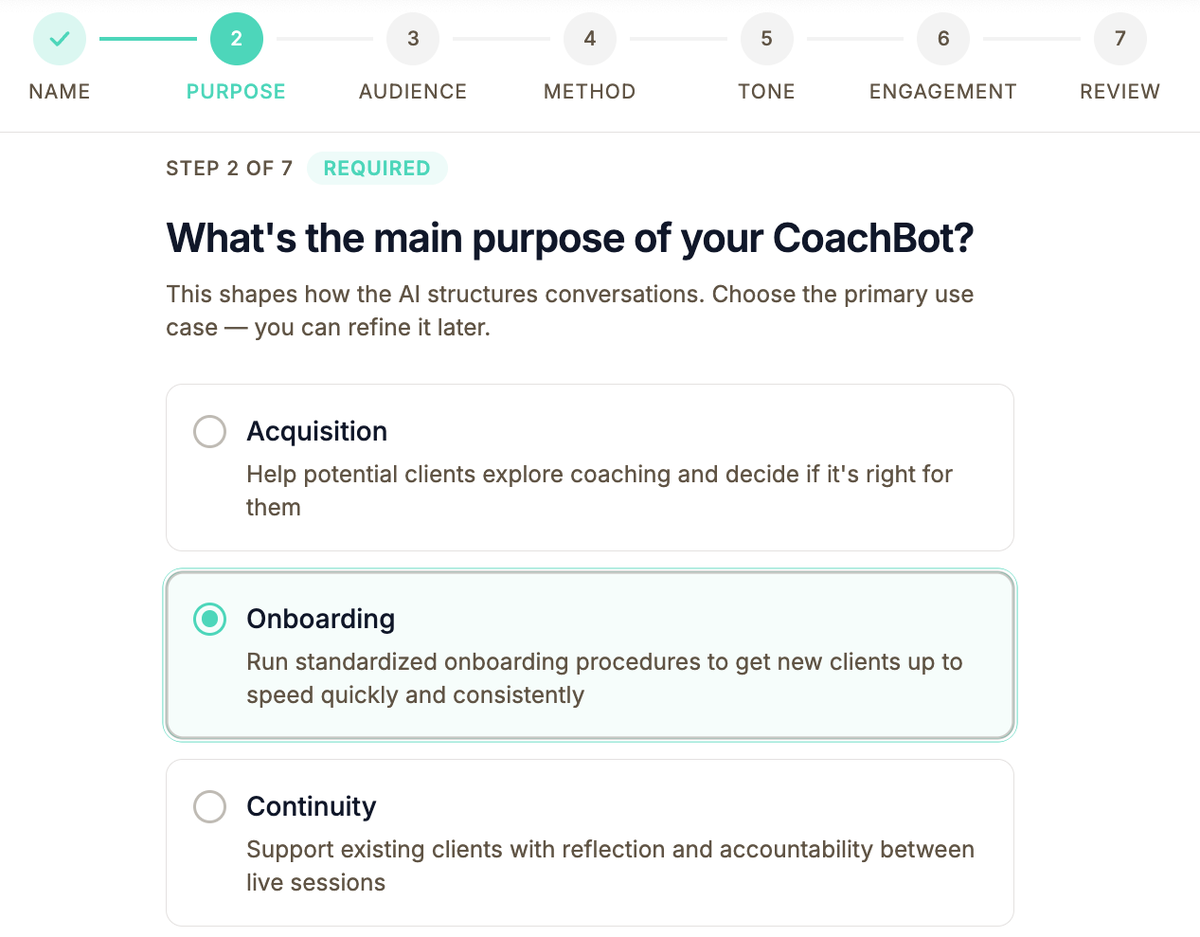Image resolution: width=1200 pixels, height=937 pixels.
Task: Click the STEP 2 OF 7 label
Action: 229,168
